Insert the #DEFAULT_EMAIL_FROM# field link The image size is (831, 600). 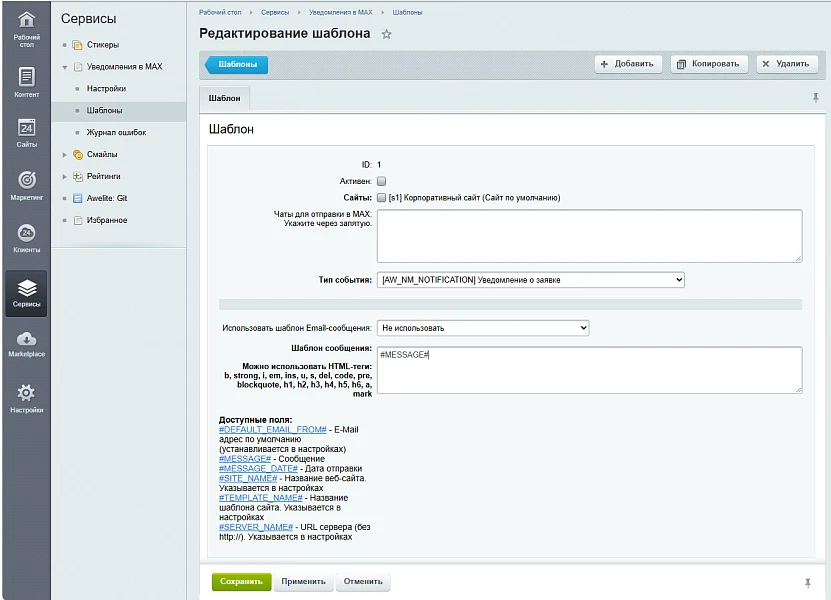pyautogui.click(x=273, y=430)
